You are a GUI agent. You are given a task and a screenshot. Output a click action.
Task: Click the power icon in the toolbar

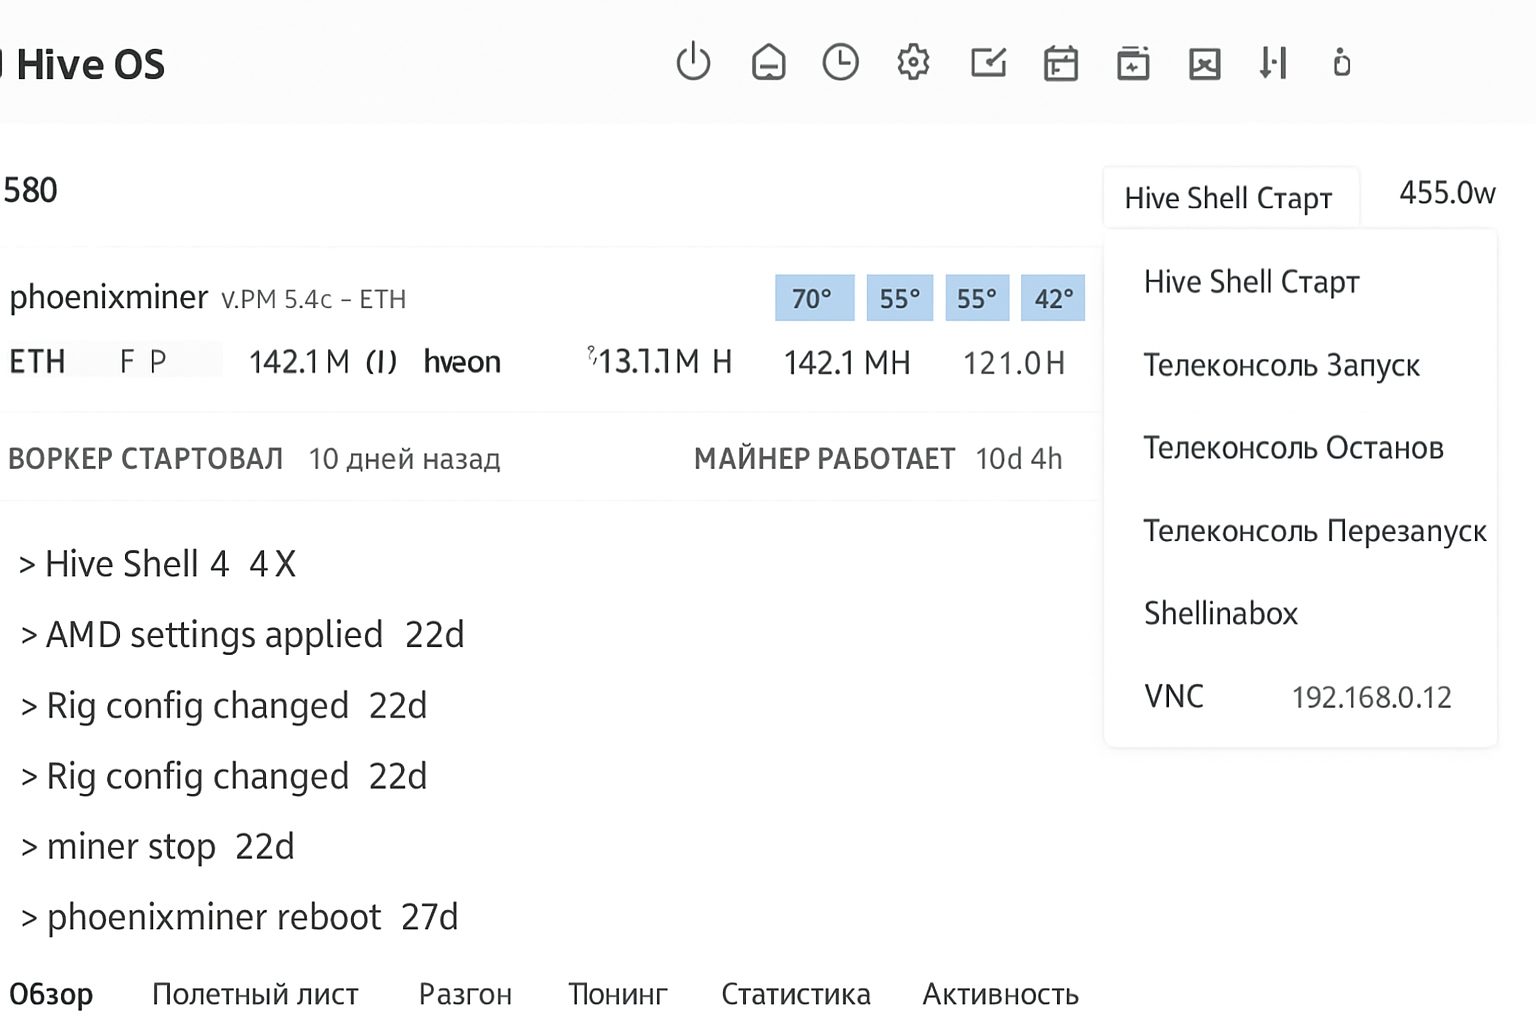[692, 63]
